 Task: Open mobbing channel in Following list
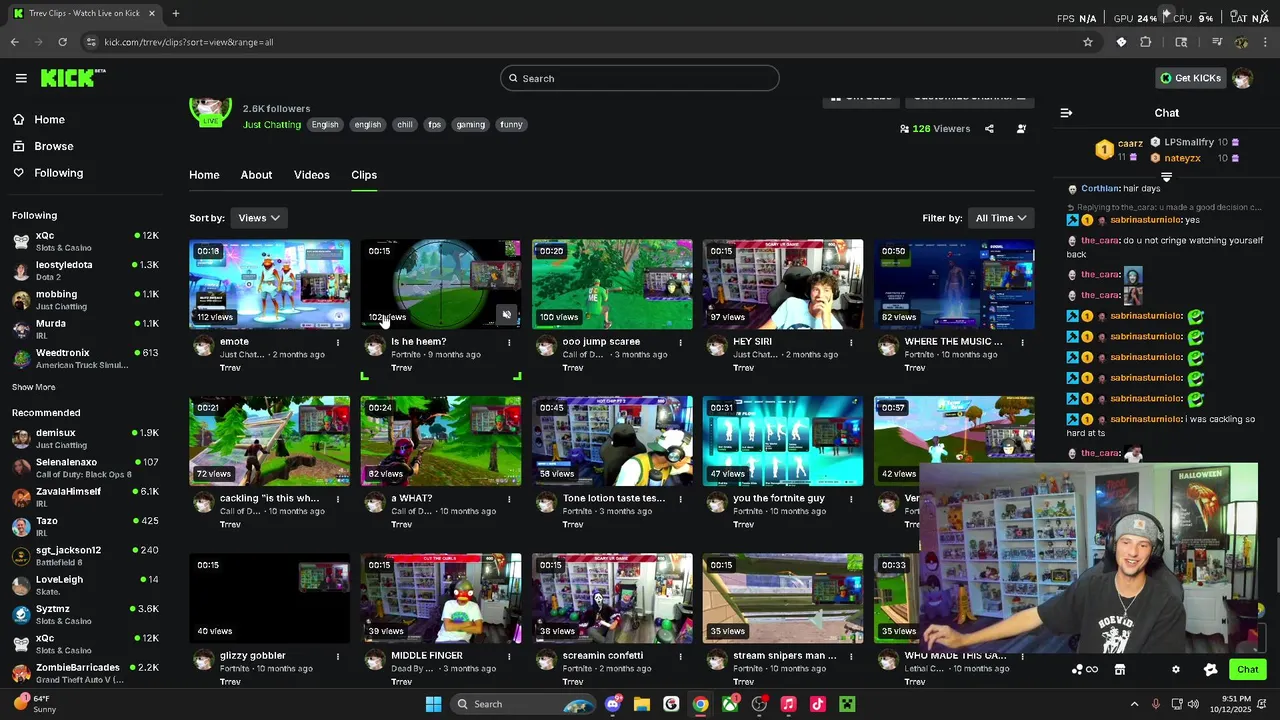point(85,300)
